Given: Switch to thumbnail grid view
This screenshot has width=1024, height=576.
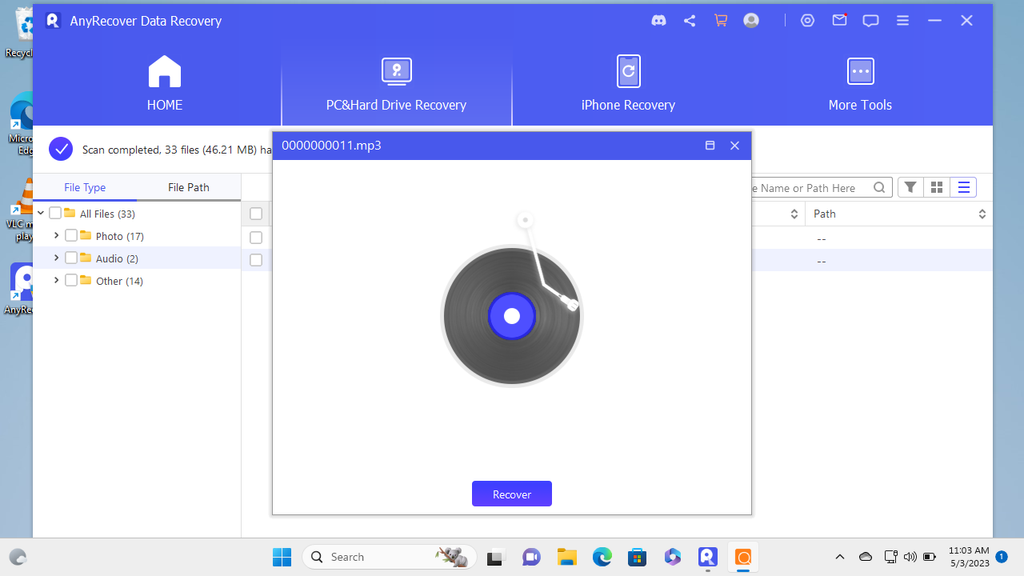Looking at the screenshot, I should [x=936, y=187].
